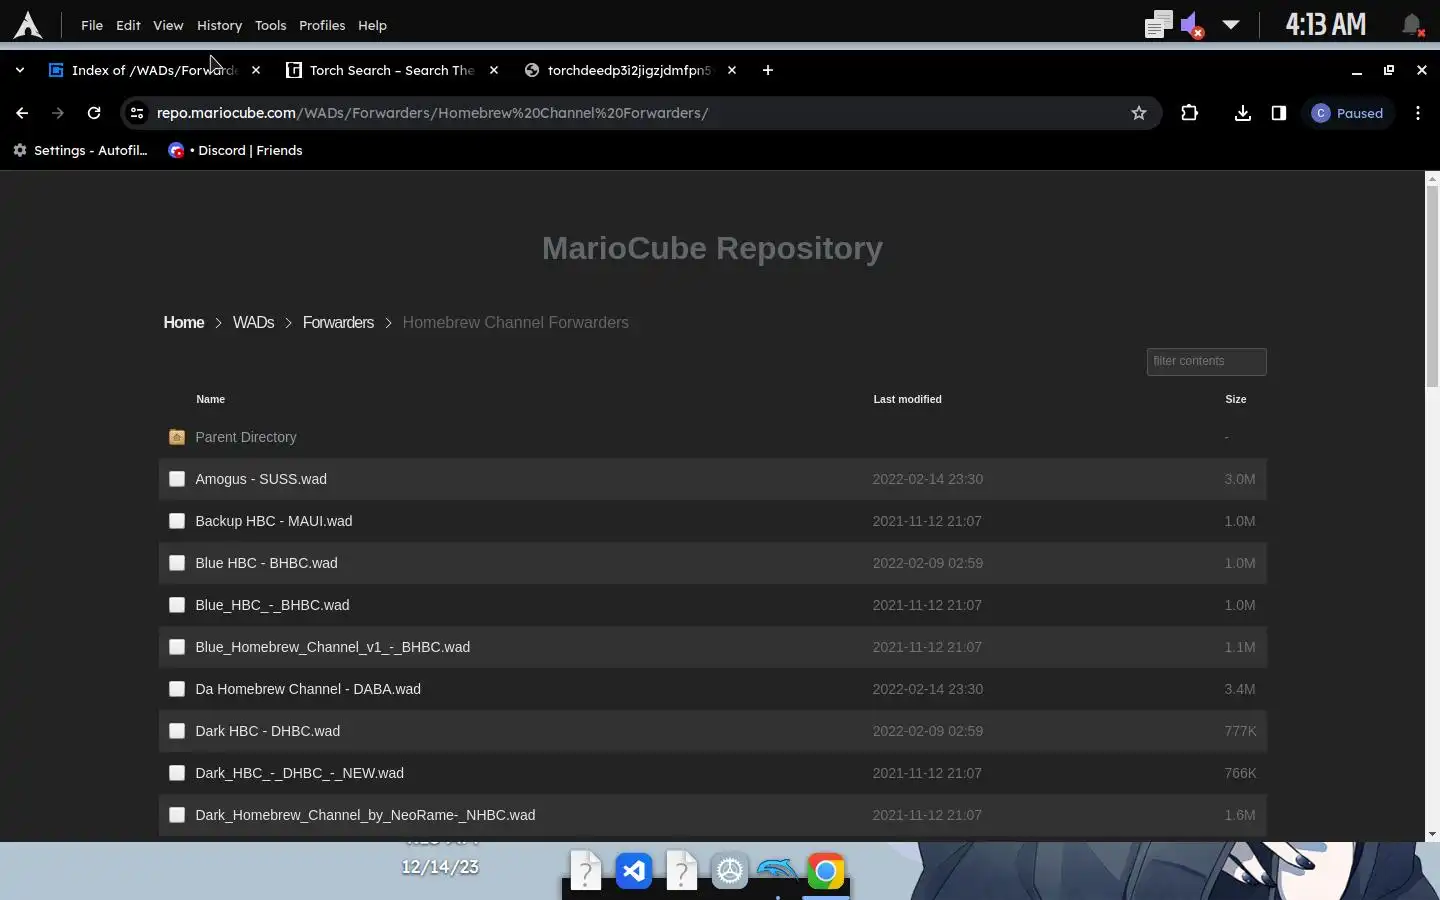Open the History menu
This screenshot has height=900, width=1440.
pos(219,25)
